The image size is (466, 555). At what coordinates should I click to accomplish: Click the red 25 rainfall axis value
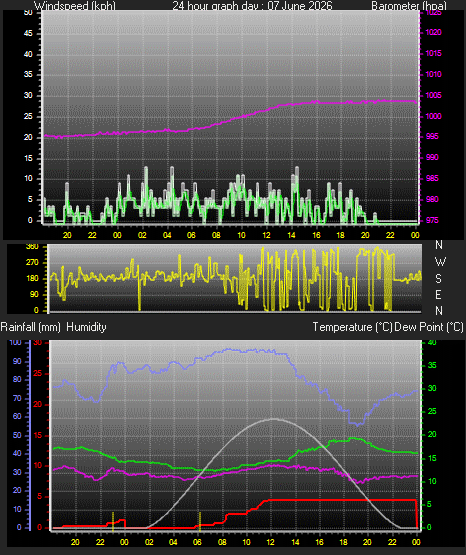coord(38,373)
